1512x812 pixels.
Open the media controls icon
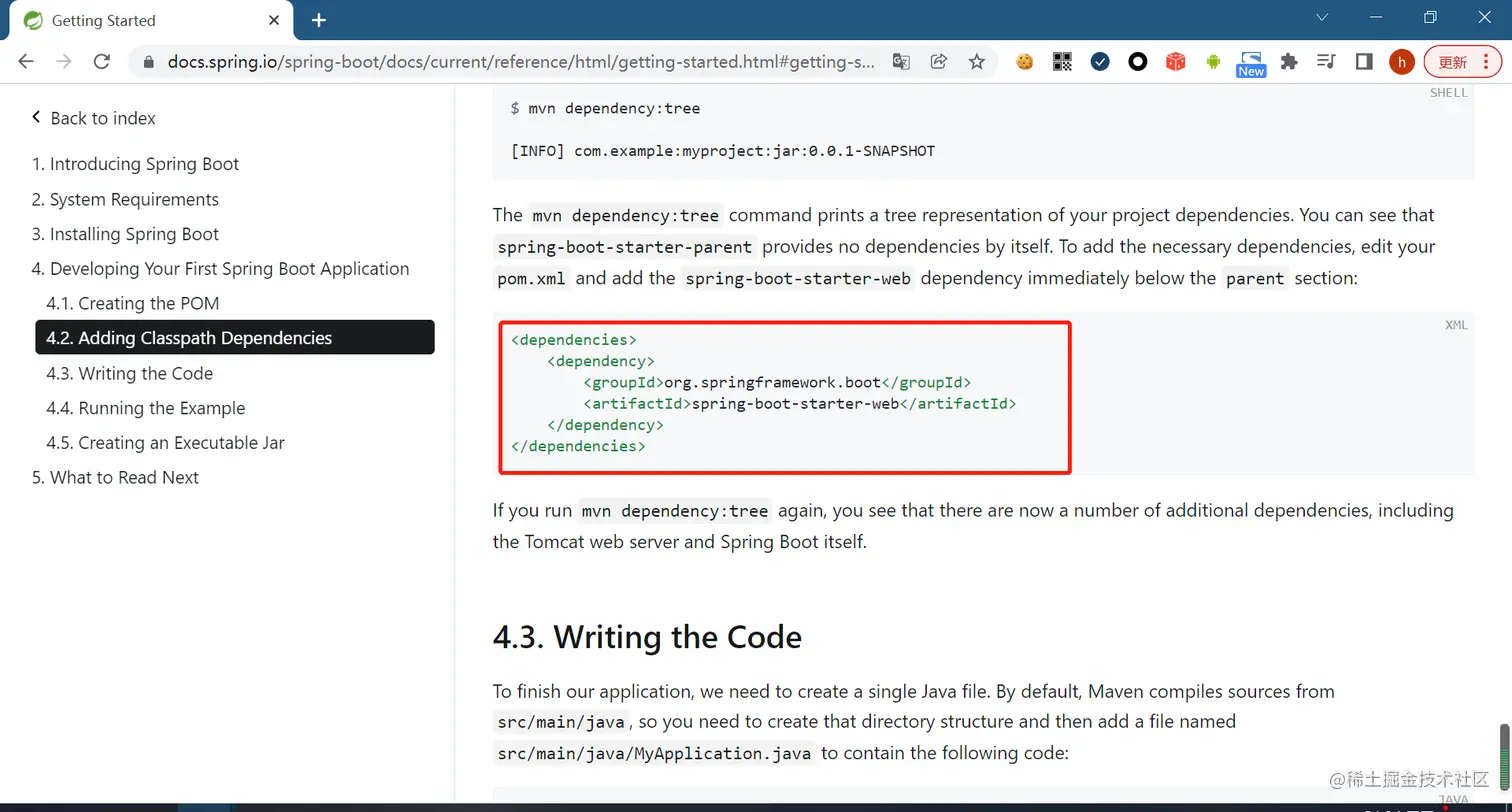click(x=1327, y=62)
